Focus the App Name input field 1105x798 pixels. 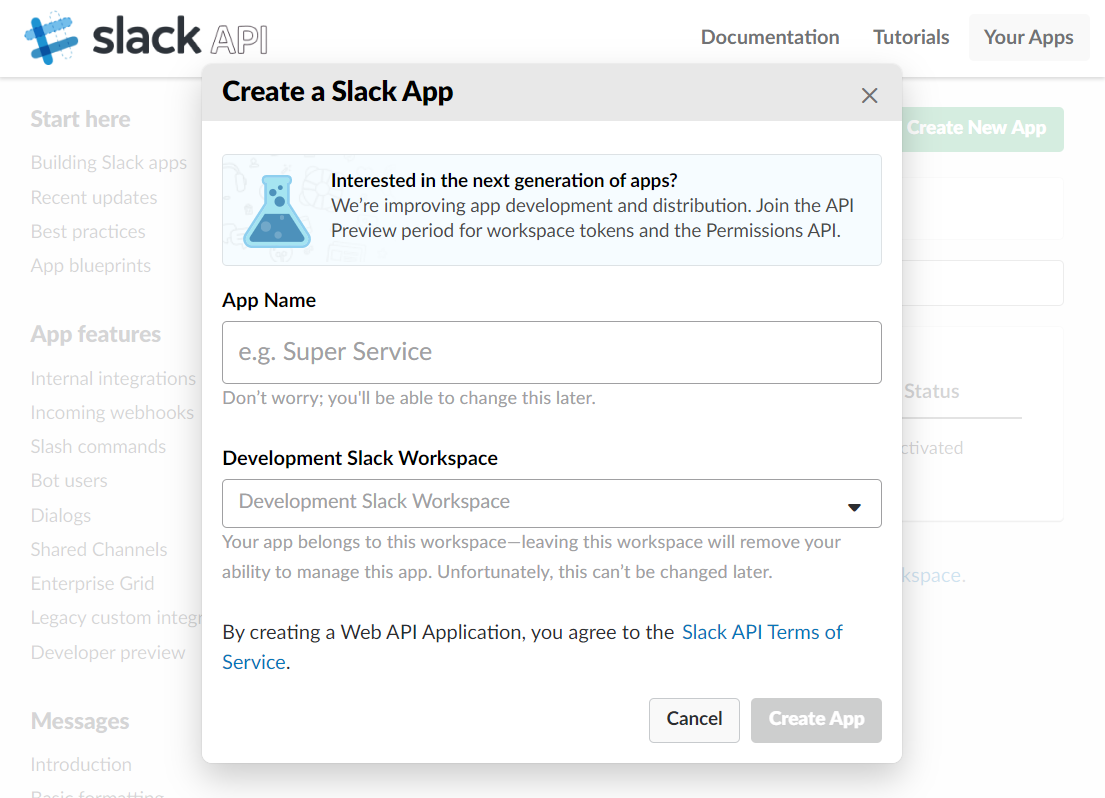pyautogui.click(x=551, y=352)
